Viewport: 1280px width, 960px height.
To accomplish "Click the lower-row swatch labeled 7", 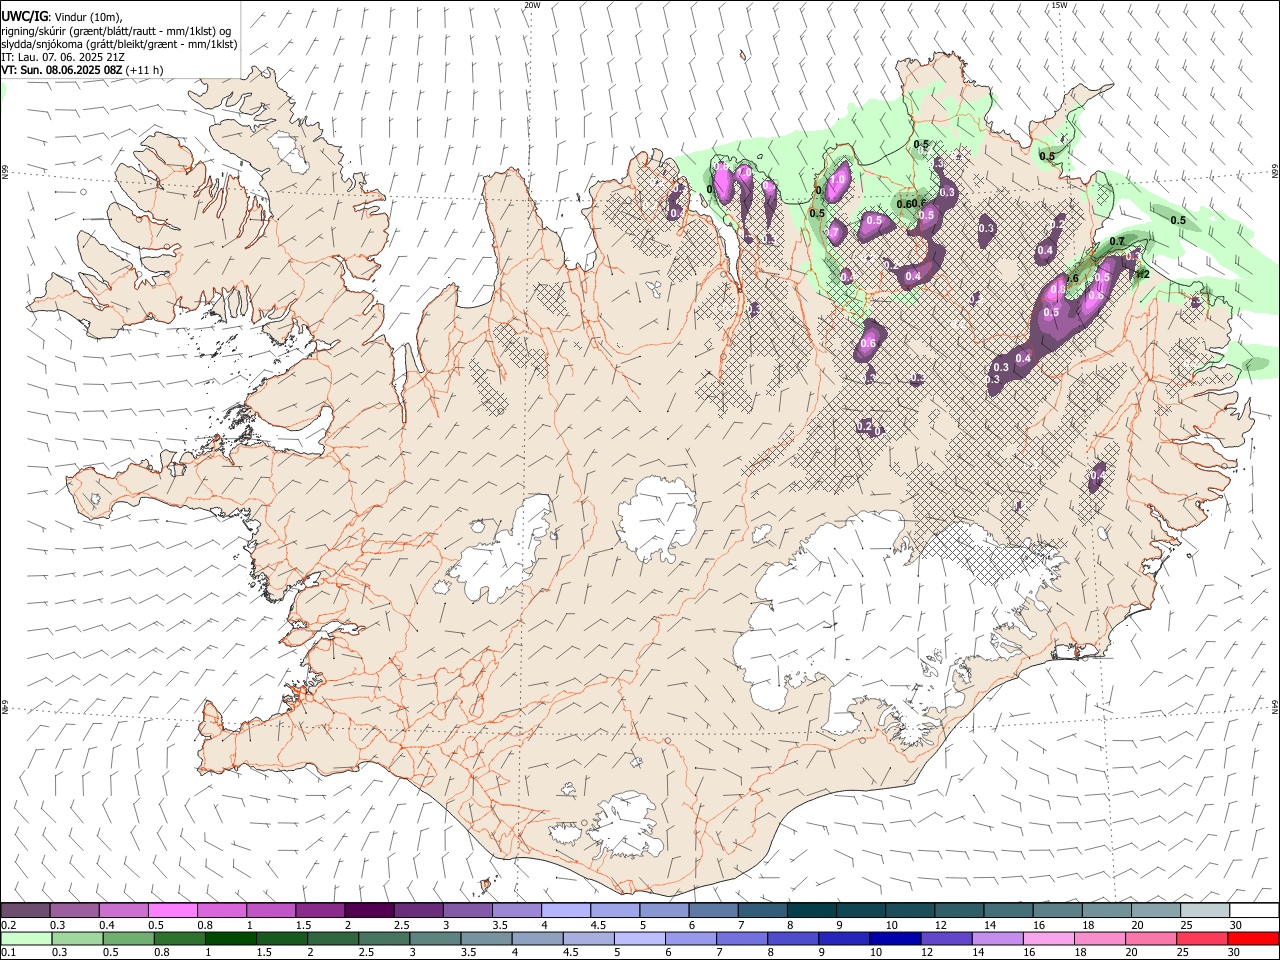I will coord(741,938).
